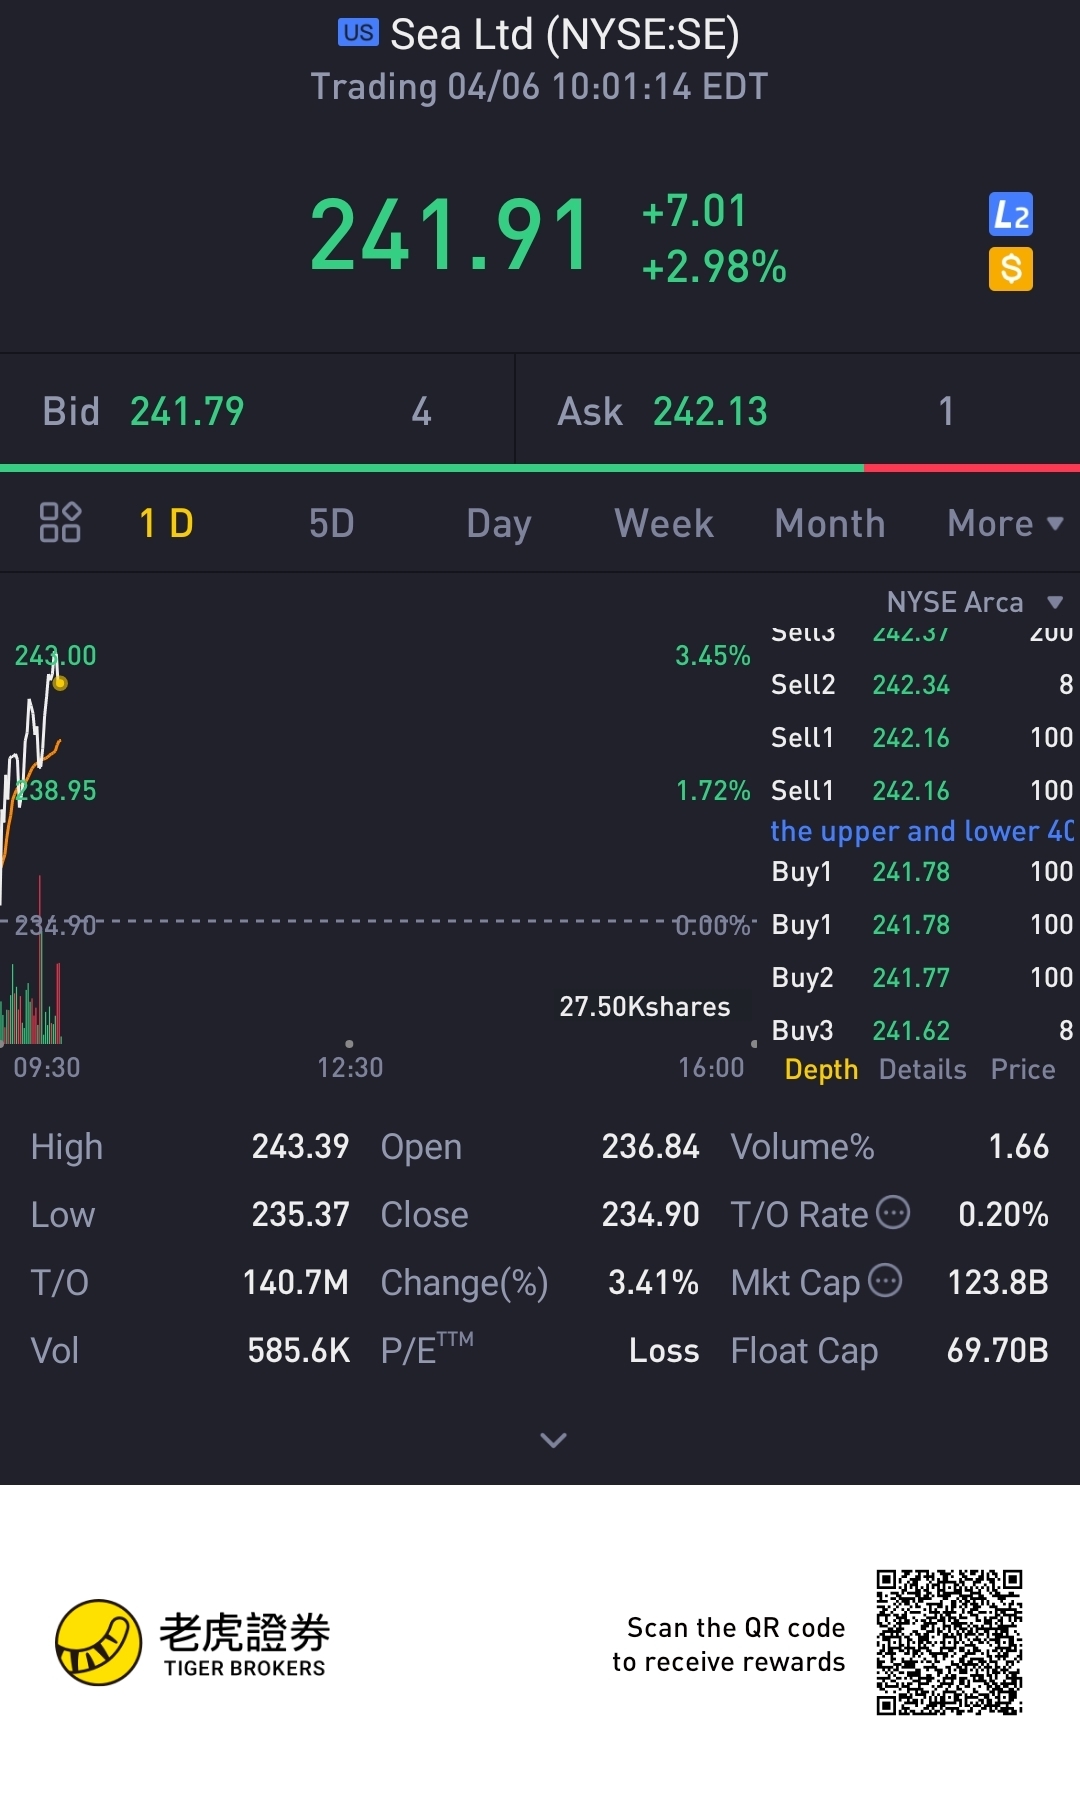Switch to the Week chart tab
Image resolution: width=1080 pixels, height=1801 pixels.
(x=664, y=523)
